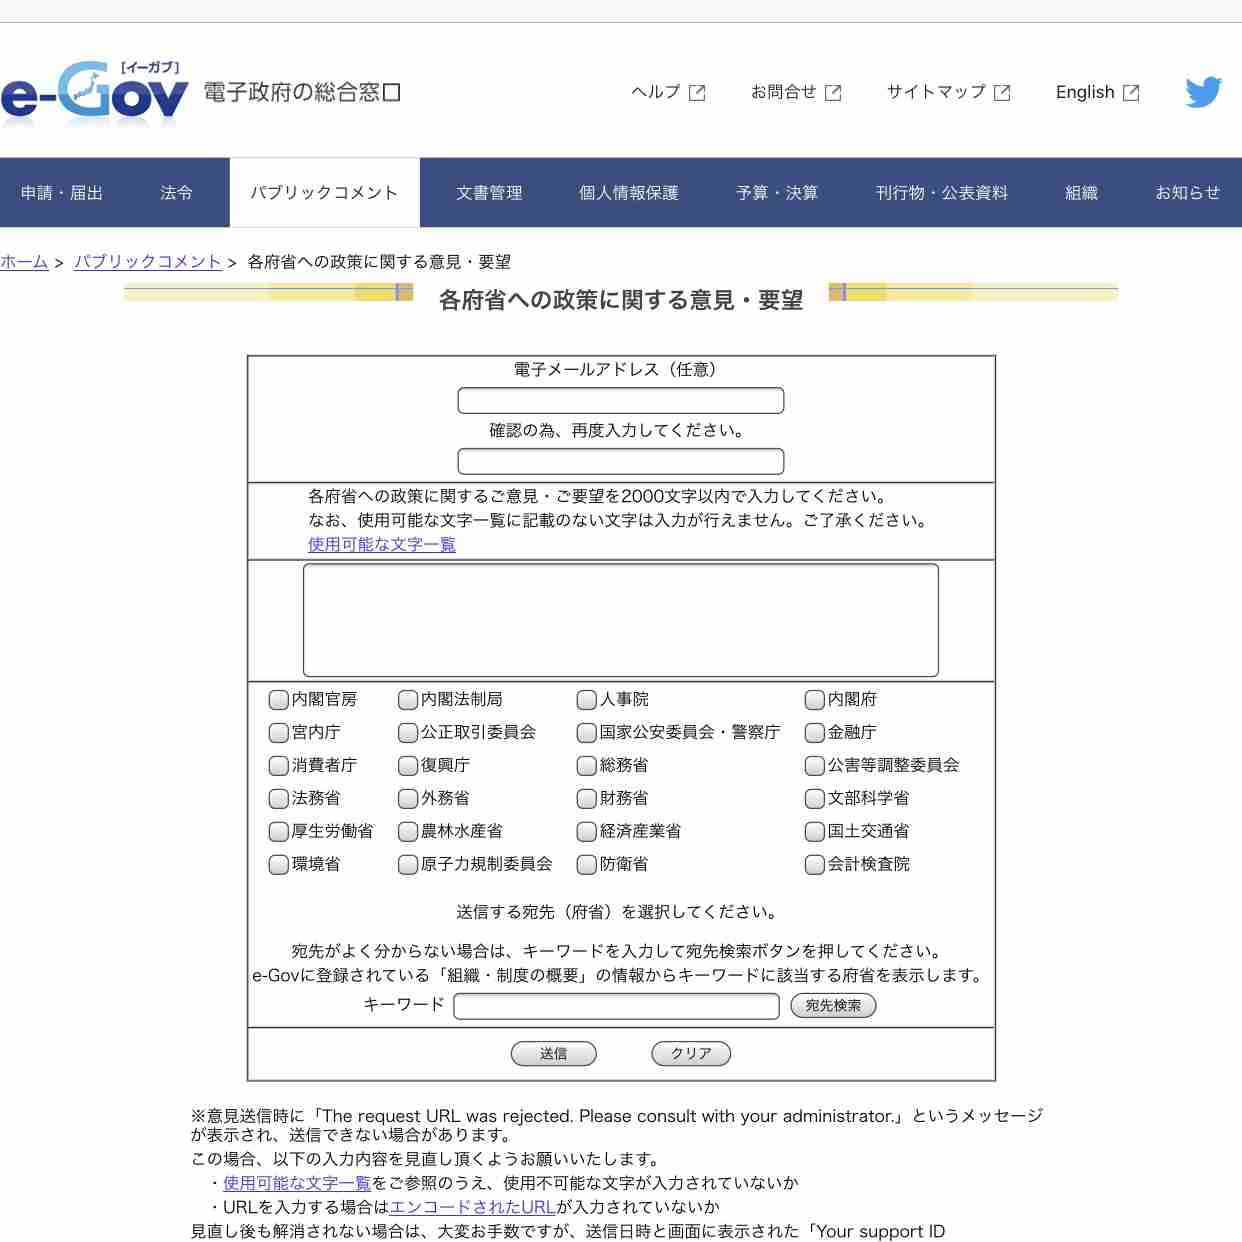This screenshot has height=1242, width=1242.
Task: Open the 申請・届出 tab
Action: tap(62, 192)
